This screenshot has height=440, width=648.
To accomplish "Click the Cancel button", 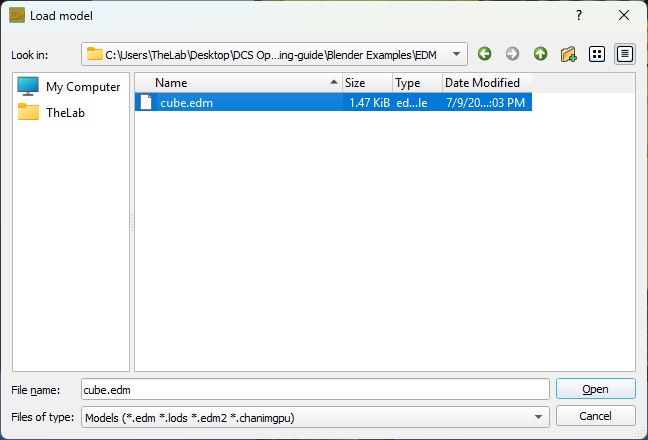I will point(596,416).
